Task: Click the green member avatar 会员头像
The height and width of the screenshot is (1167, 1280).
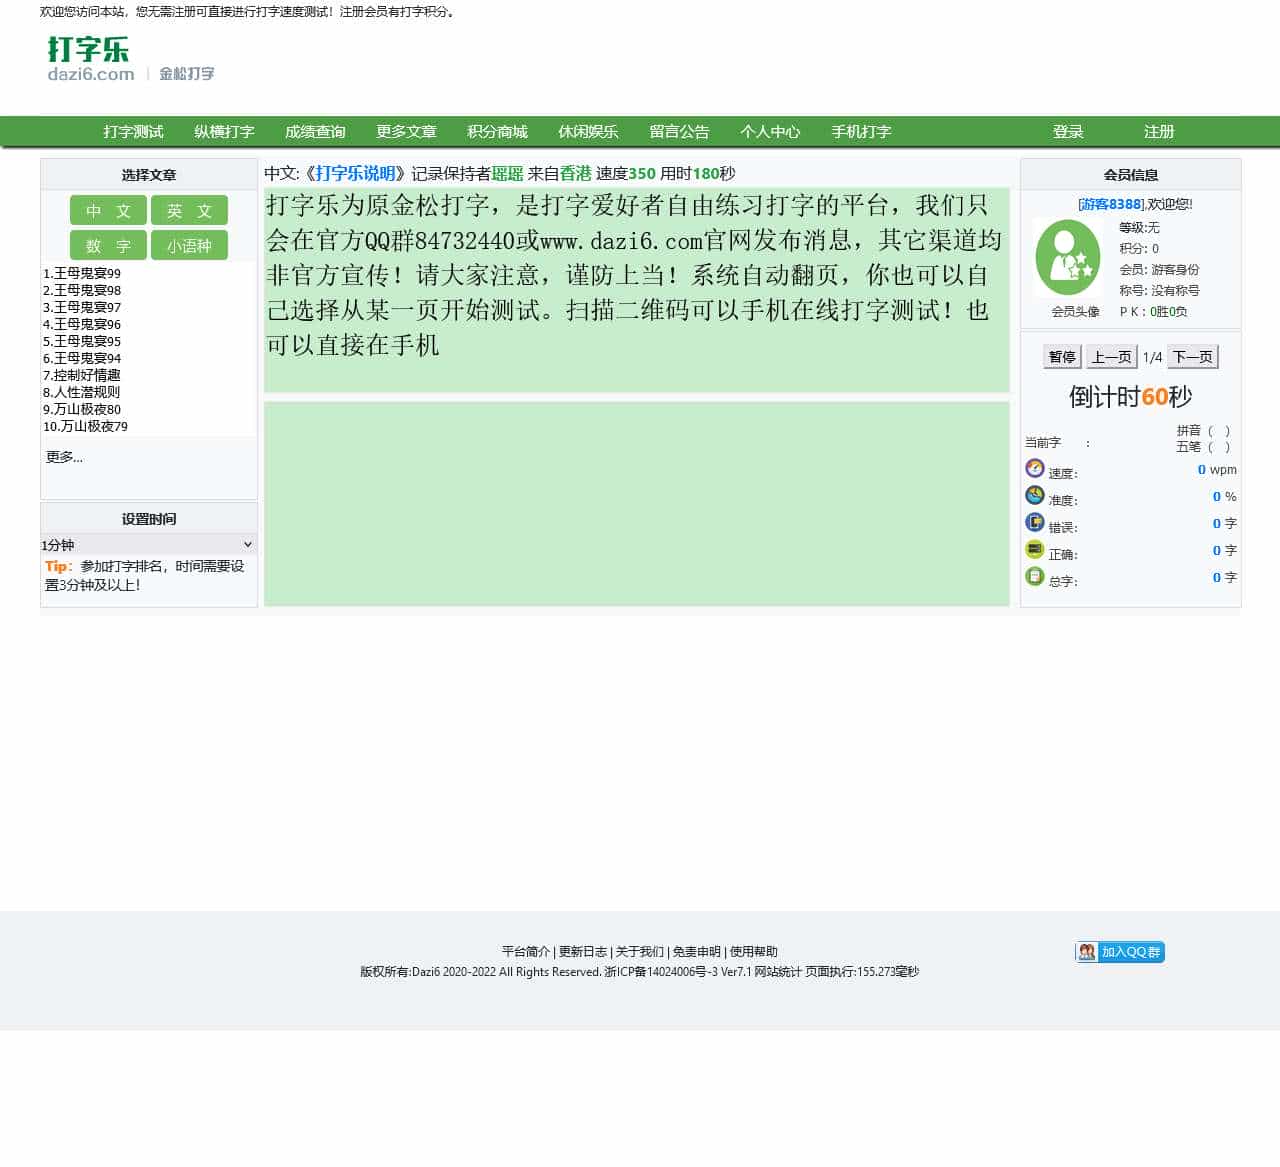Action: pyautogui.click(x=1066, y=257)
